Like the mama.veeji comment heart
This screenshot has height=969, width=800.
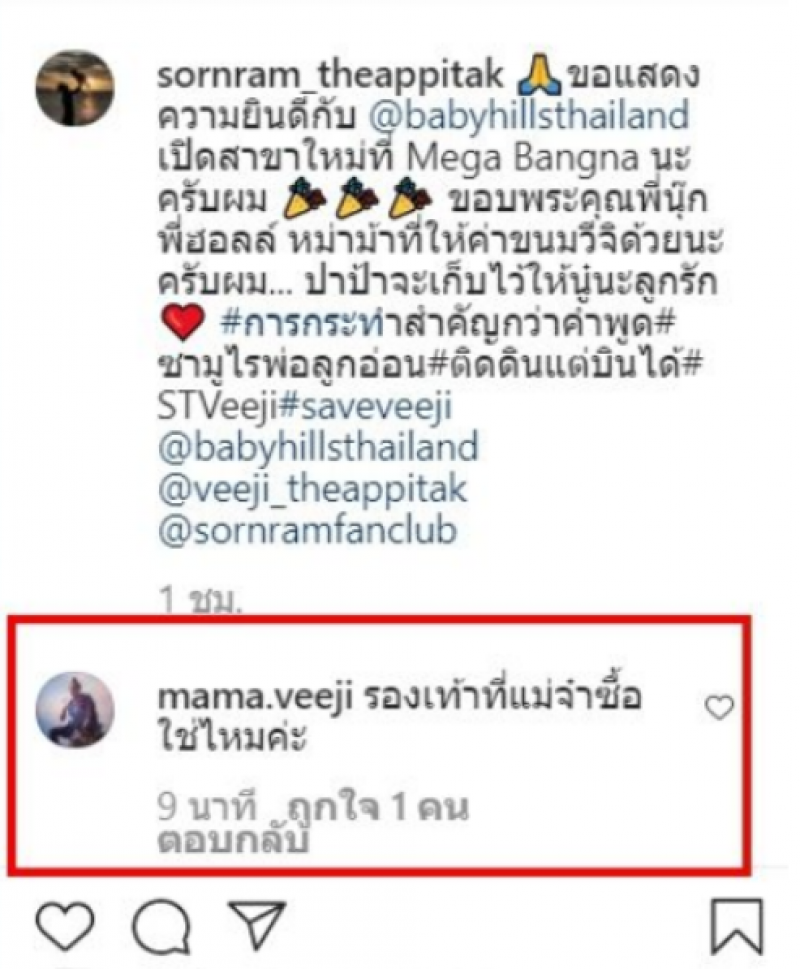pyautogui.click(x=719, y=708)
